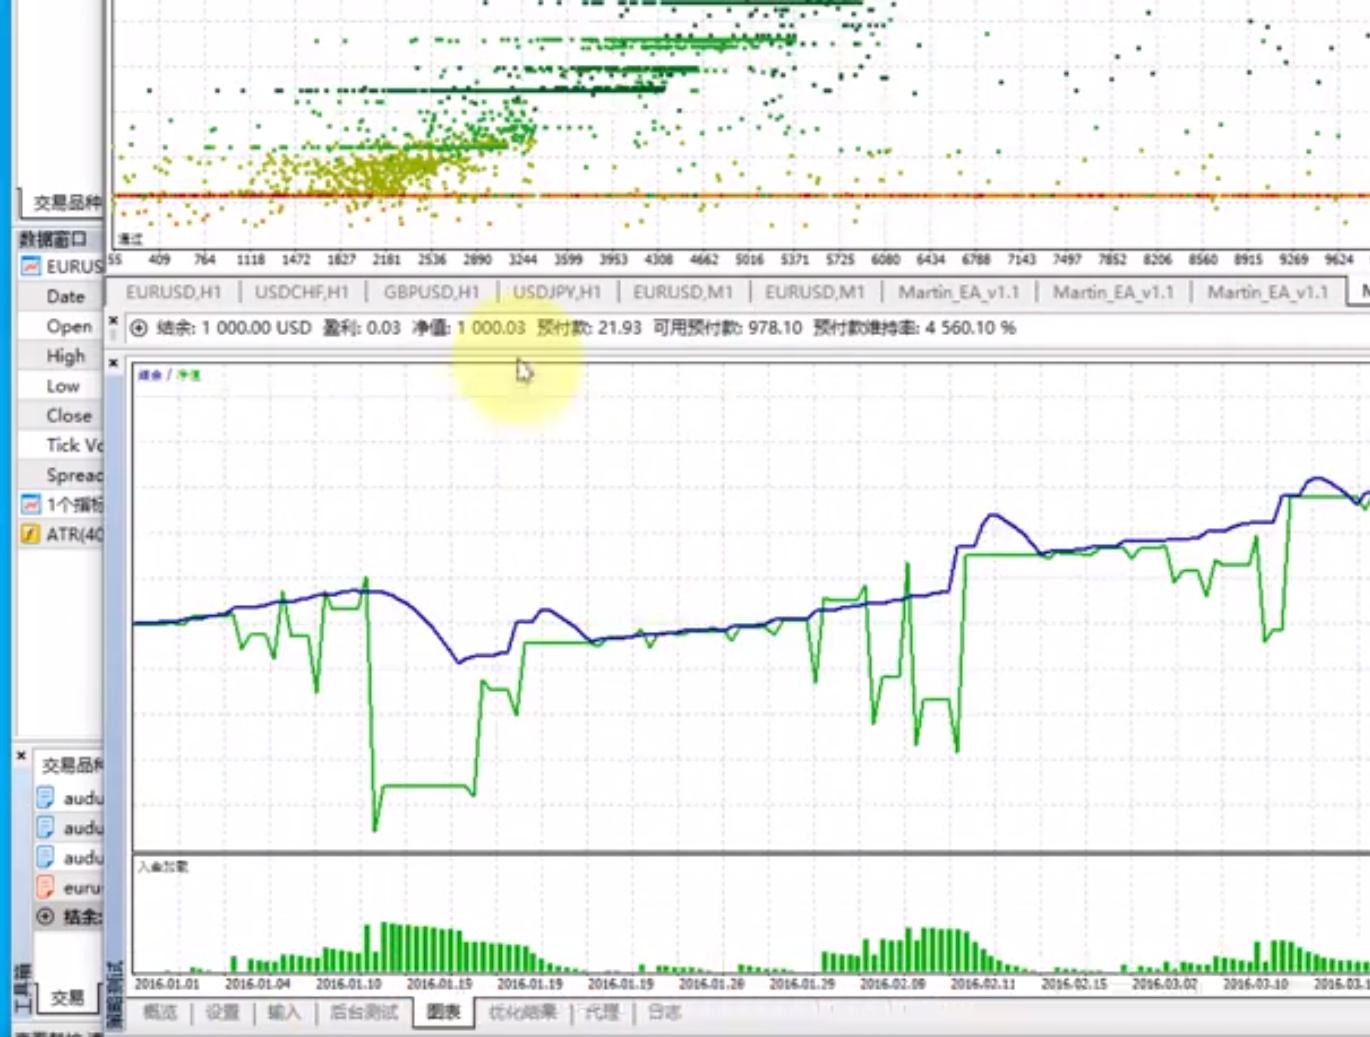The image size is (1370, 1037).
Task: Click the orange euru order icon
Action: (x=45, y=887)
